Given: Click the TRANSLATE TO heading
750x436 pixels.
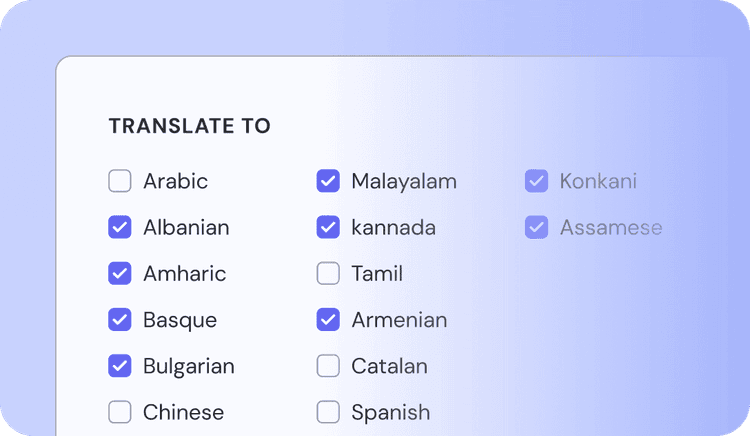Looking at the screenshot, I should (x=190, y=126).
